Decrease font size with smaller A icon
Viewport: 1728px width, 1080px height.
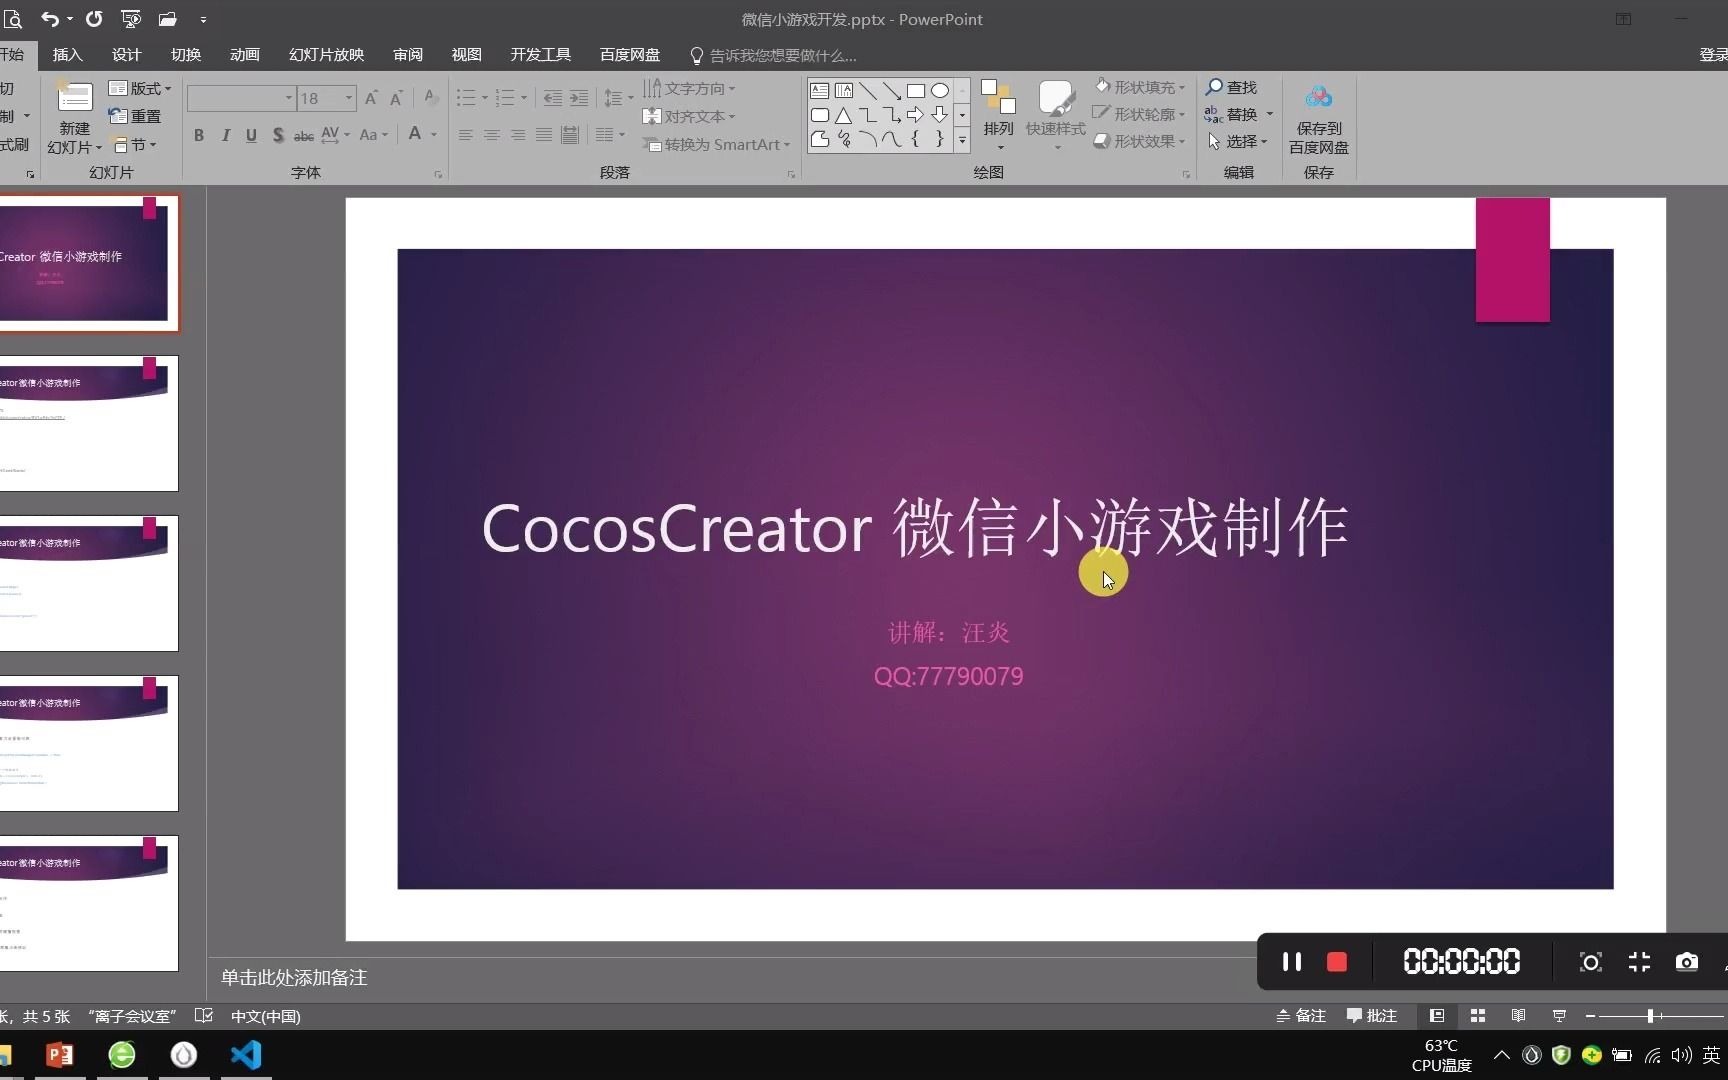click(397, 98)
